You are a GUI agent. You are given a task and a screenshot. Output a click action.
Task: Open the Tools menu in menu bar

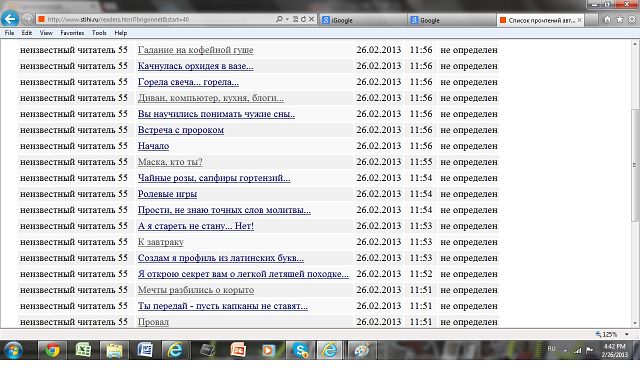point(99,33)
